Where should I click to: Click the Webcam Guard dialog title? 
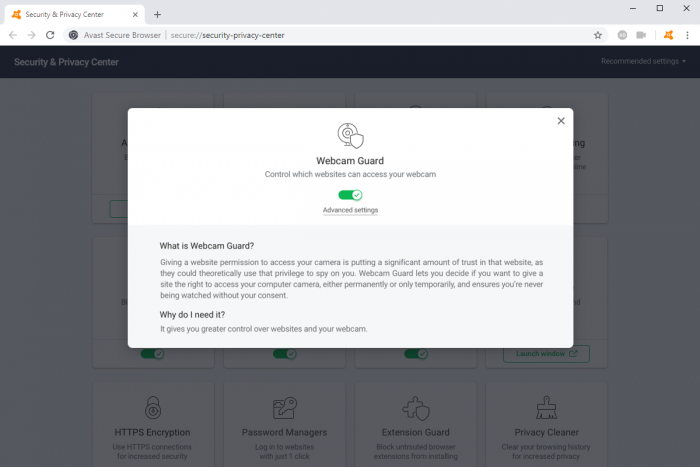tap(350, 161)
